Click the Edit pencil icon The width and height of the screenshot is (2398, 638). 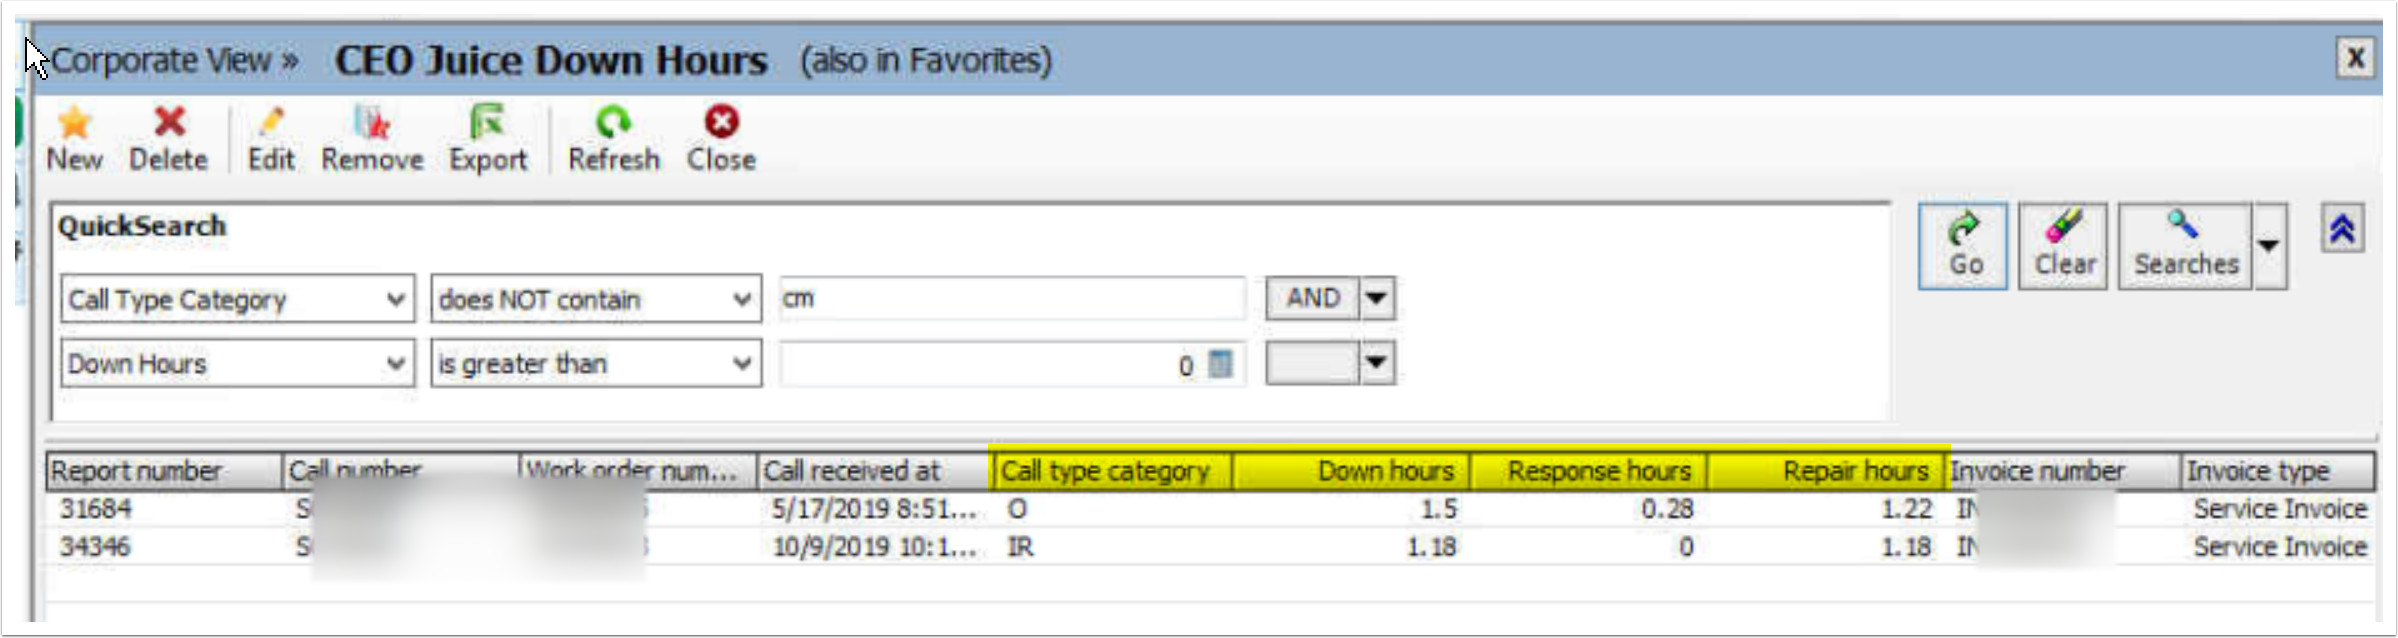pos(271,123)
